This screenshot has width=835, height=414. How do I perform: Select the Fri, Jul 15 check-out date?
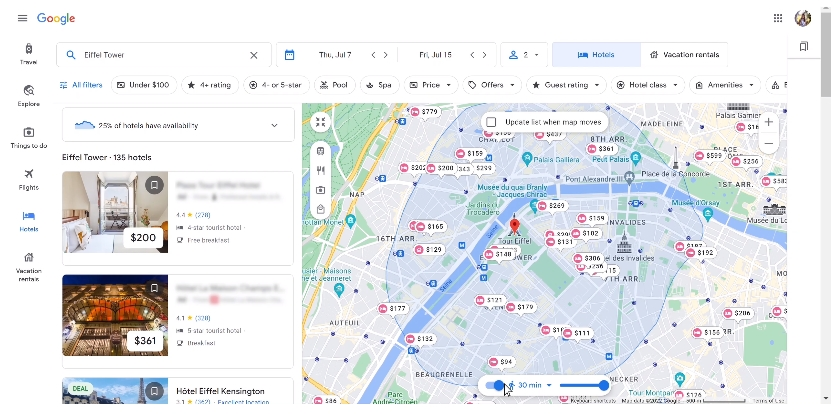point(435,55)
